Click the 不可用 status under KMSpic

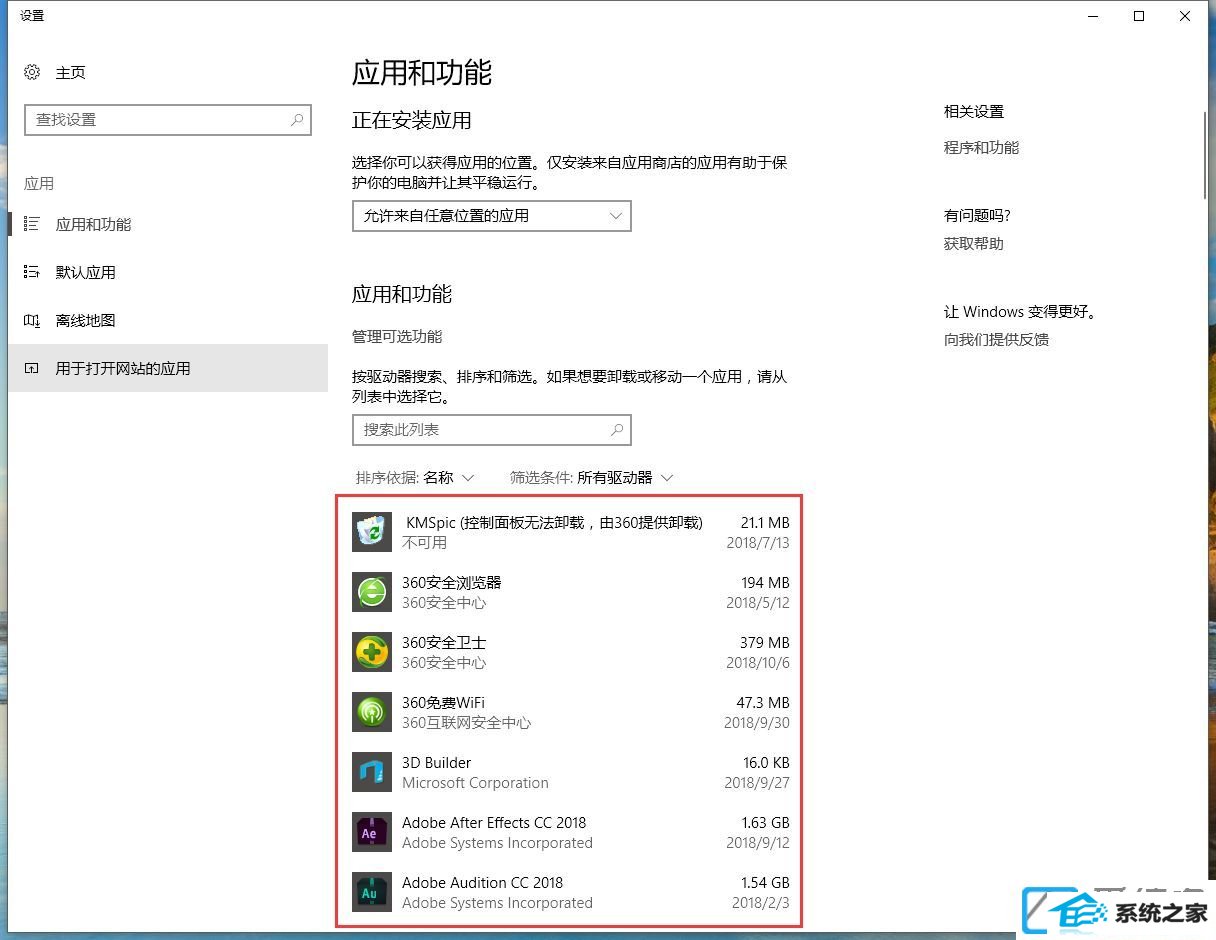(x=424, y=543)
